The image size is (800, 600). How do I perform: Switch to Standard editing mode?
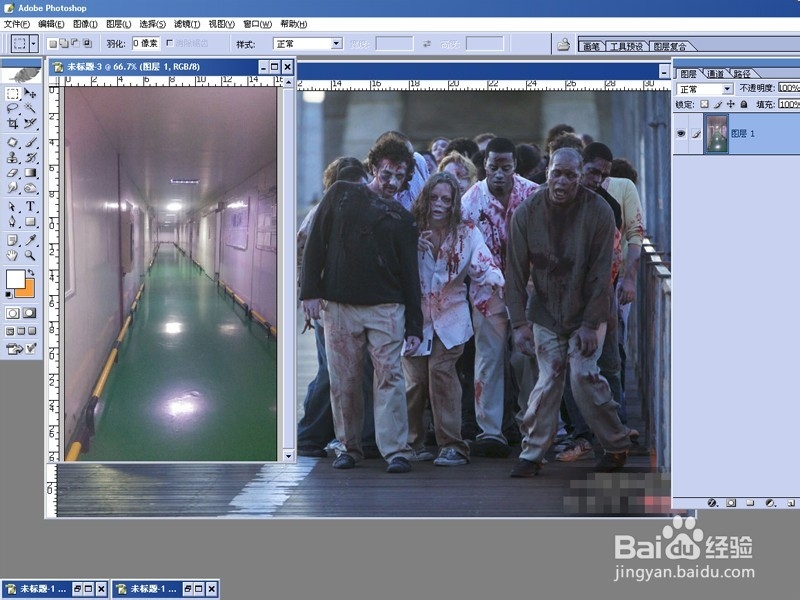tap(13, 313)
